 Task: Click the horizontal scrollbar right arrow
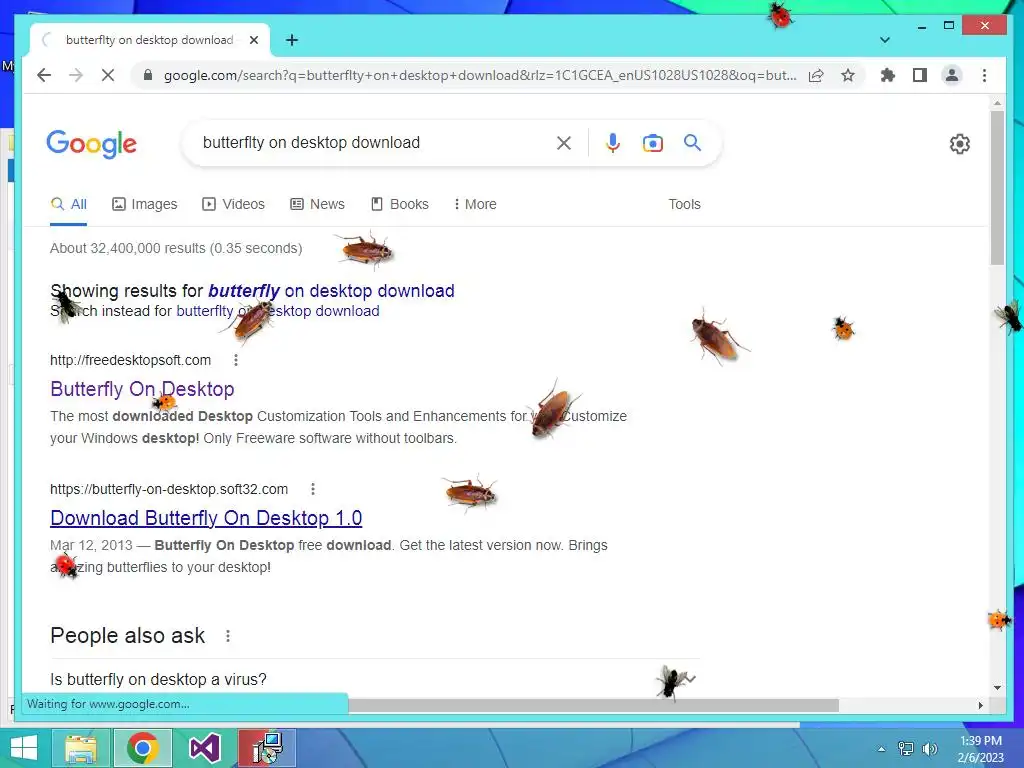click(980, 705)
